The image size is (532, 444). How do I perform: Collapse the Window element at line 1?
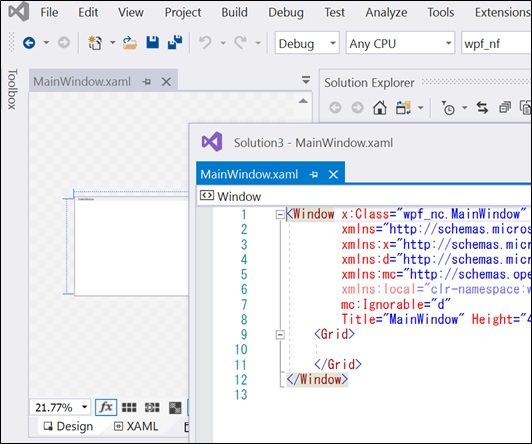280,214
